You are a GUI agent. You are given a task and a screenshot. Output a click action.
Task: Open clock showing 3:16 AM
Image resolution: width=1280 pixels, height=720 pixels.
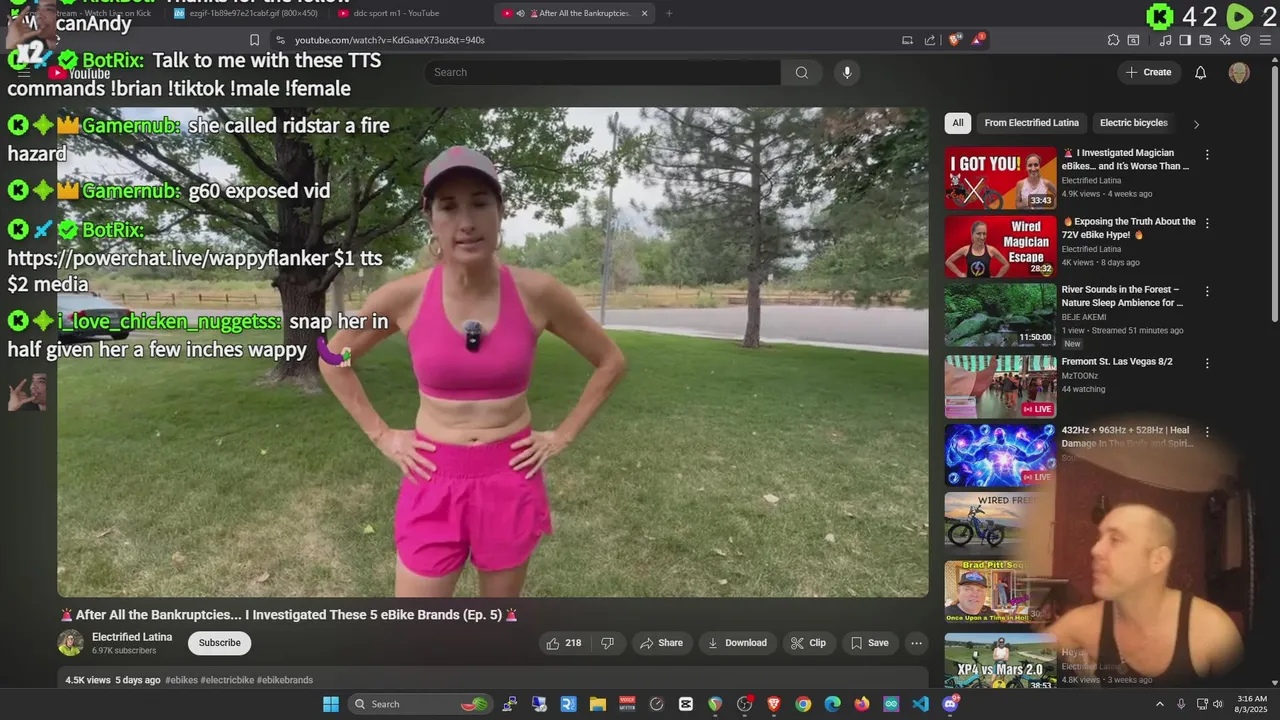point(1252,704)
